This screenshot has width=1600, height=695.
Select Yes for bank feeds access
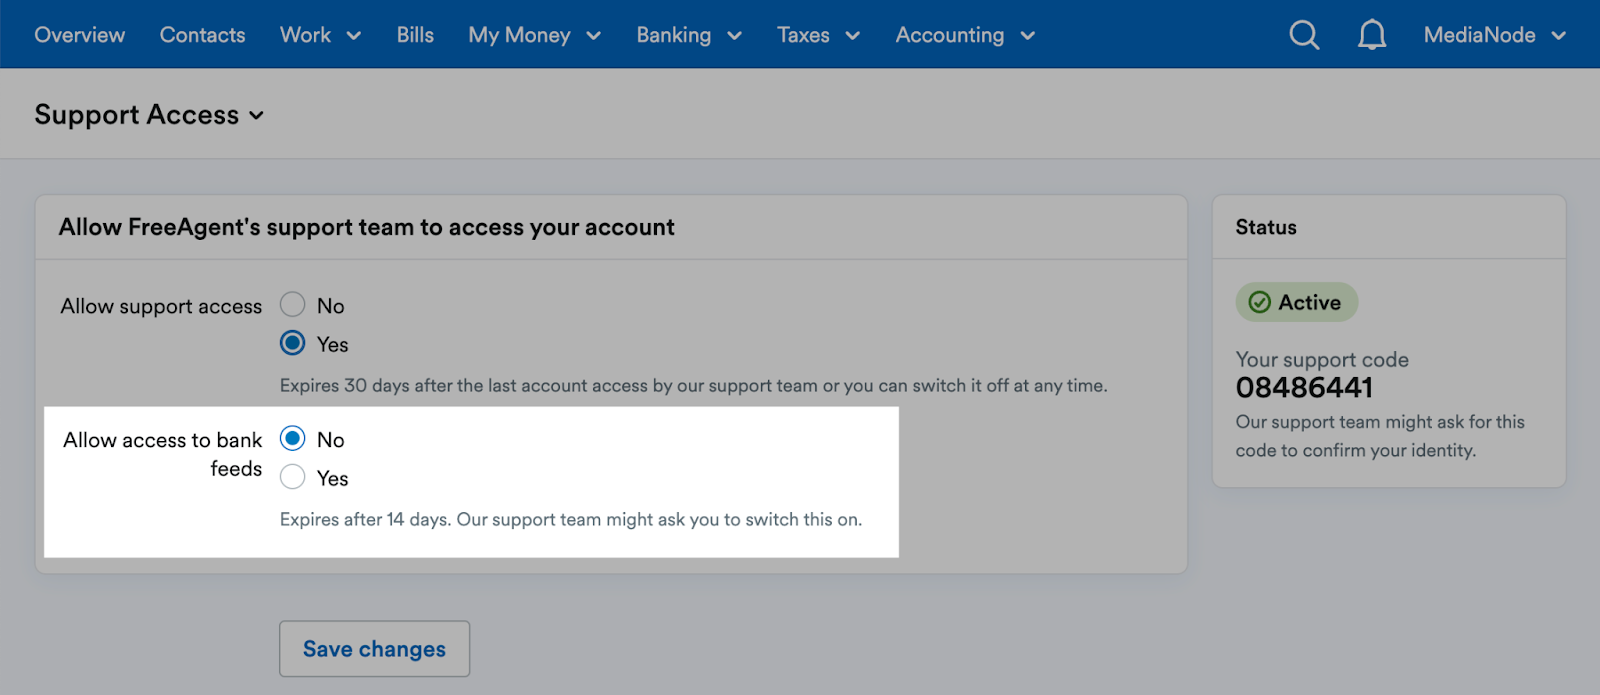(x=292, y=477)
